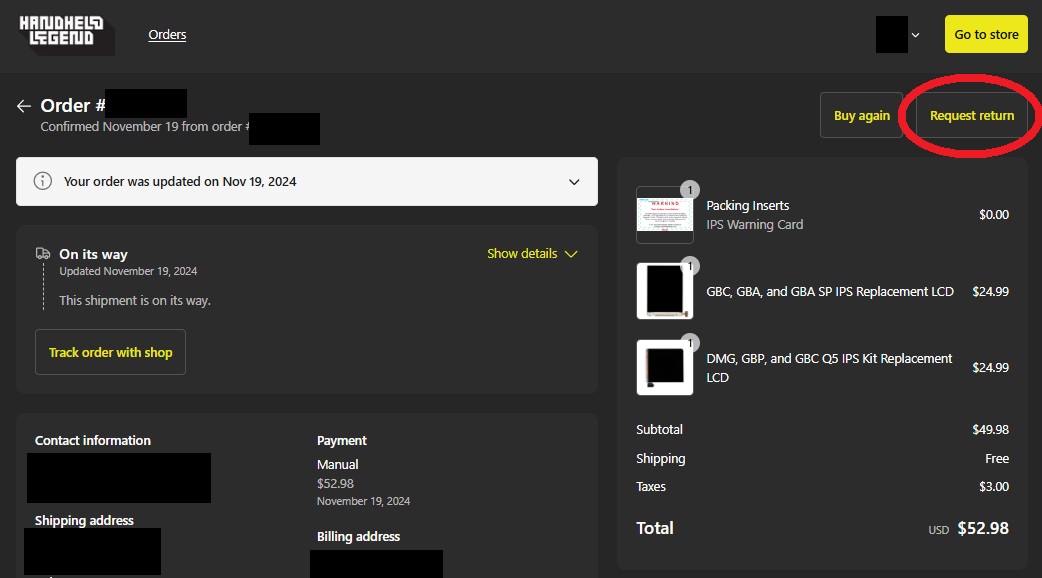Open GBC, GBA, GBA SP IPS LCD thumbnail
Viewport: 1042px width, 578px height.
pos(665,291)
